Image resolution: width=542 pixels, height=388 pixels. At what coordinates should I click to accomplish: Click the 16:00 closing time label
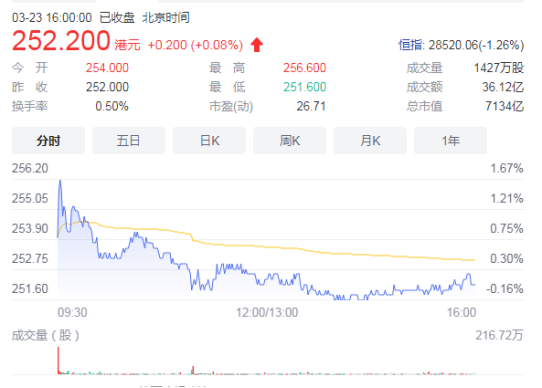(x=461, y=313)
